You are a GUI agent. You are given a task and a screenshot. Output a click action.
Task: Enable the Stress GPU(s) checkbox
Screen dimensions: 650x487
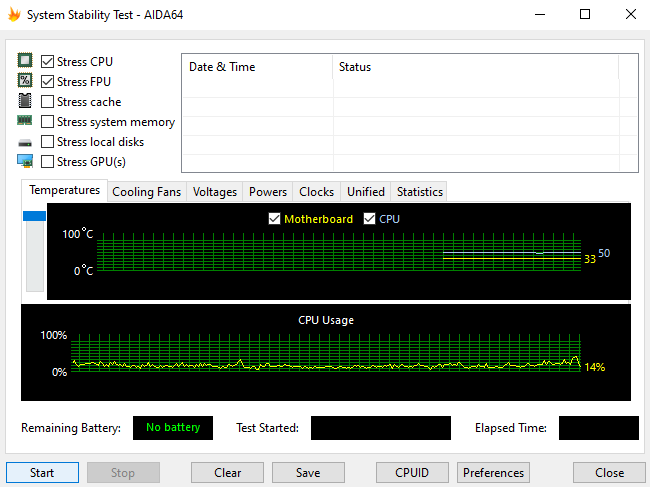click(47, 162)
